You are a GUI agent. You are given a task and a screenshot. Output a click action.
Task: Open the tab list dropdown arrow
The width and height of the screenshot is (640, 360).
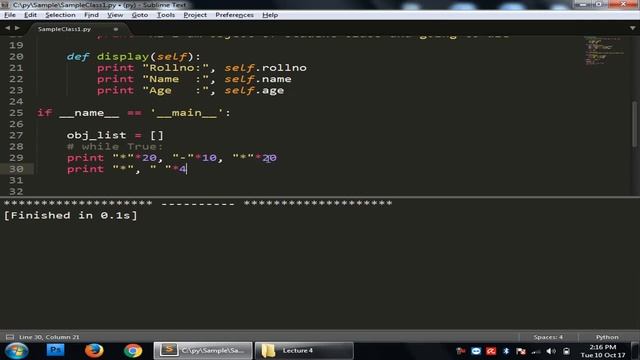[632, 28]
